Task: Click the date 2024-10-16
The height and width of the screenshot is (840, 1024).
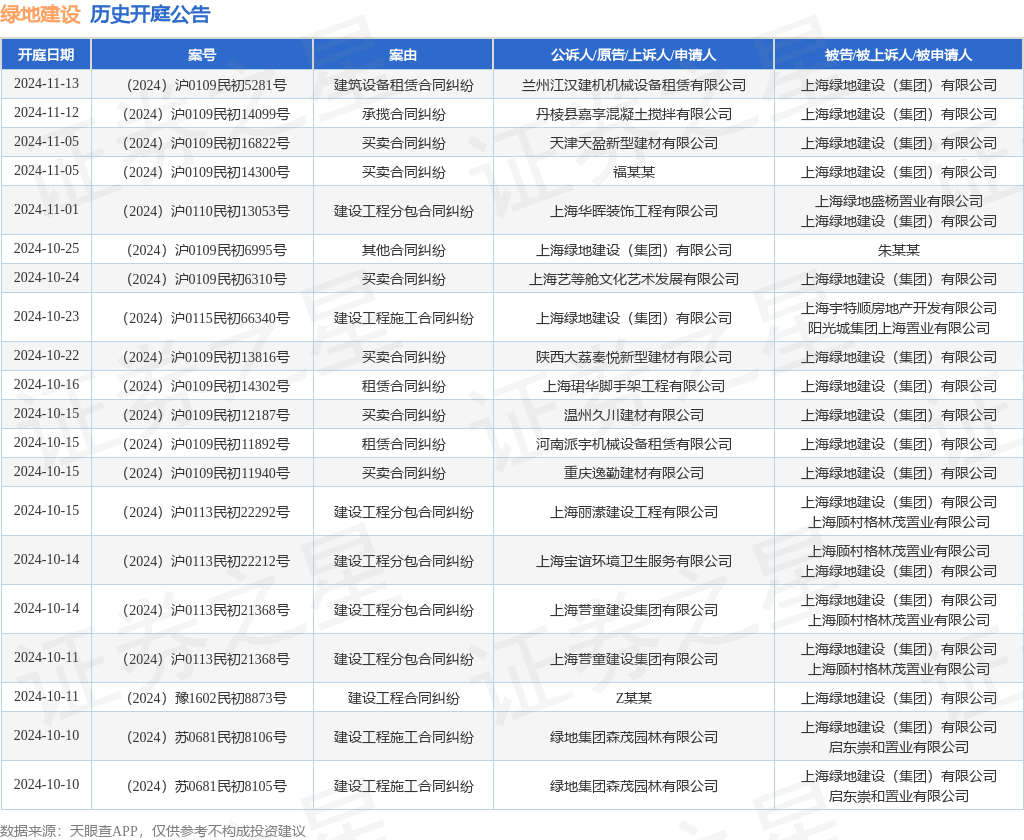Action: pos(46,385)
